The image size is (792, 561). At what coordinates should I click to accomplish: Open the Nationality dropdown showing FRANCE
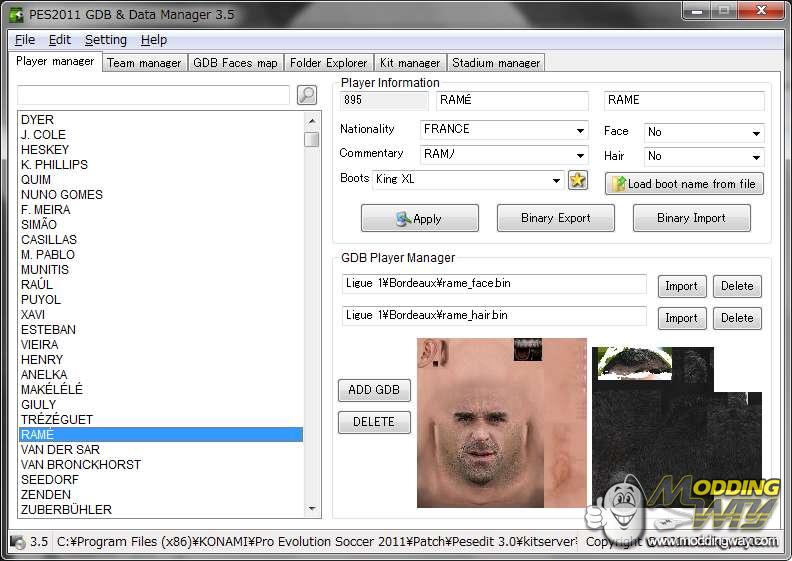click(580, 130)
